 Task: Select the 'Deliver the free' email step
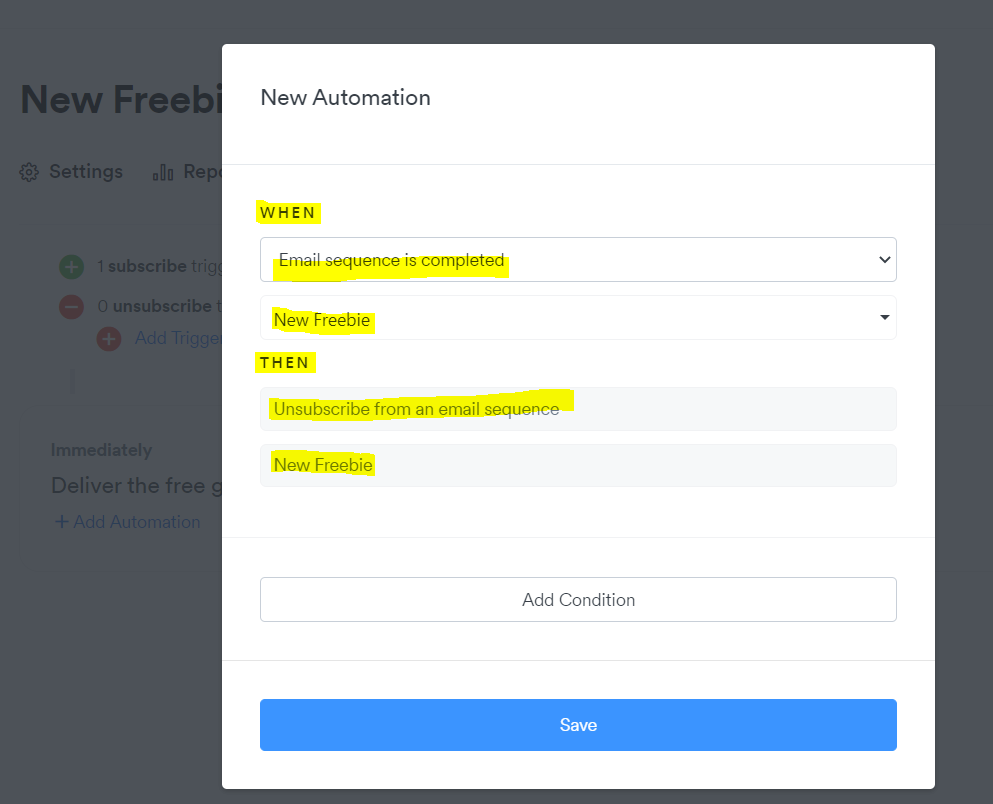pos(135,486)
